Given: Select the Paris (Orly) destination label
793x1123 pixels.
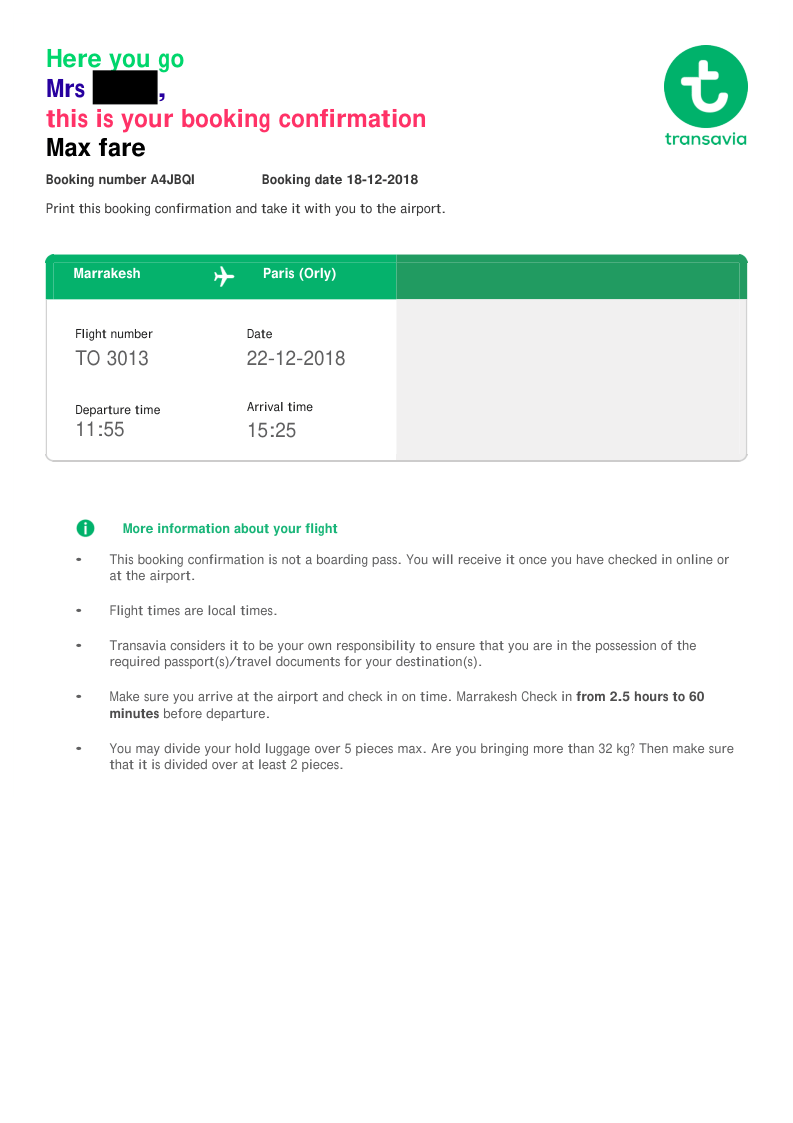Looking at the screenshot, I should (299, 273).
